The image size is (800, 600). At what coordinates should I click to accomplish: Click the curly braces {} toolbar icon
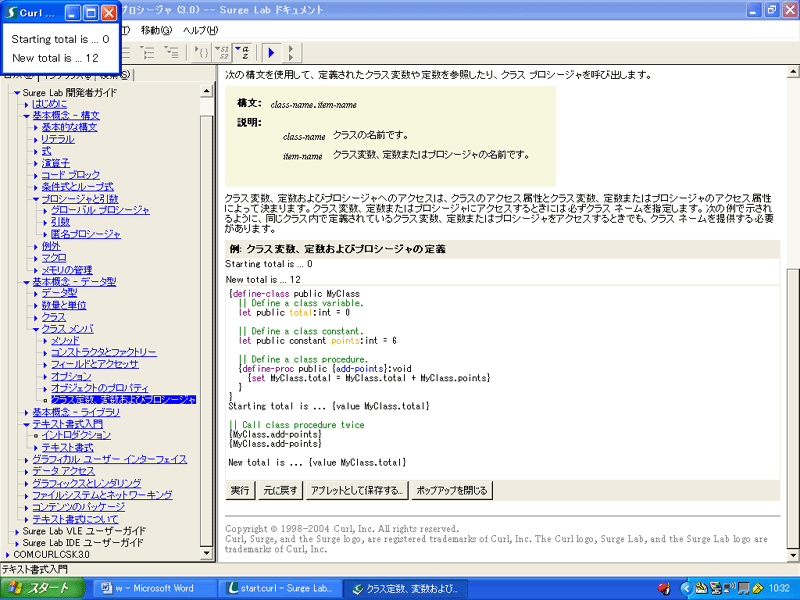tap(202, 52)
